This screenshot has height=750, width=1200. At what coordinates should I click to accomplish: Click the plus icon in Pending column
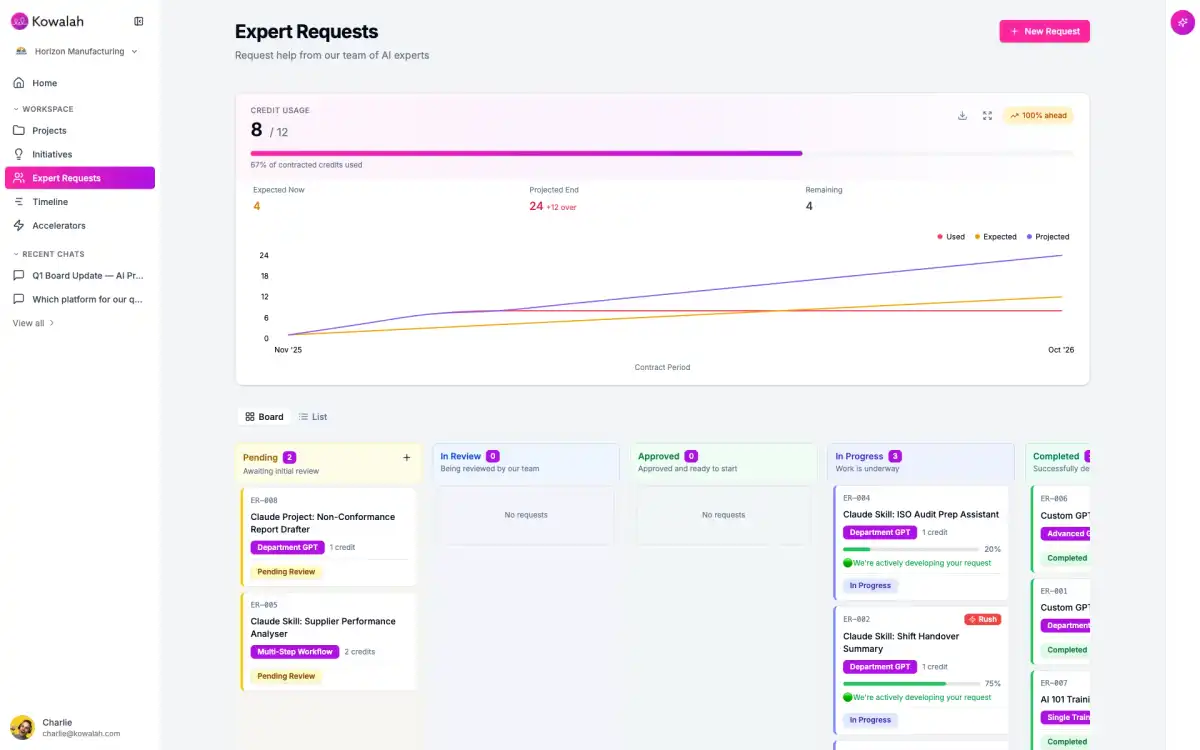406,458
